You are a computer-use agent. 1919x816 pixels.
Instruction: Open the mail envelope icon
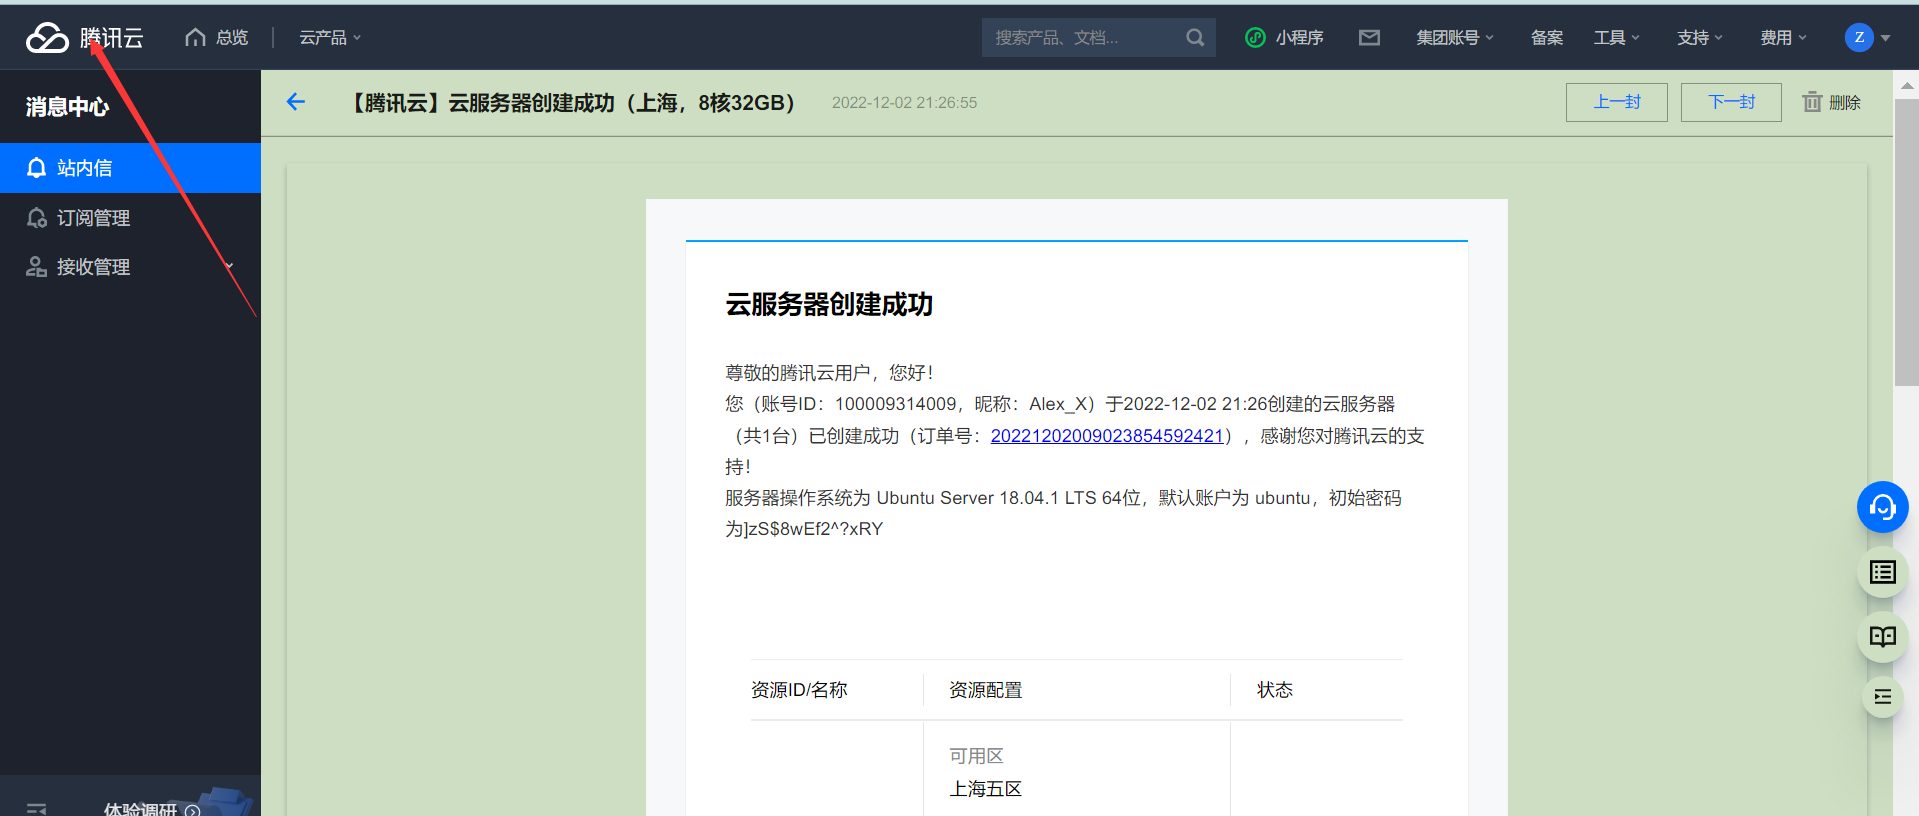coord(1369,38)
